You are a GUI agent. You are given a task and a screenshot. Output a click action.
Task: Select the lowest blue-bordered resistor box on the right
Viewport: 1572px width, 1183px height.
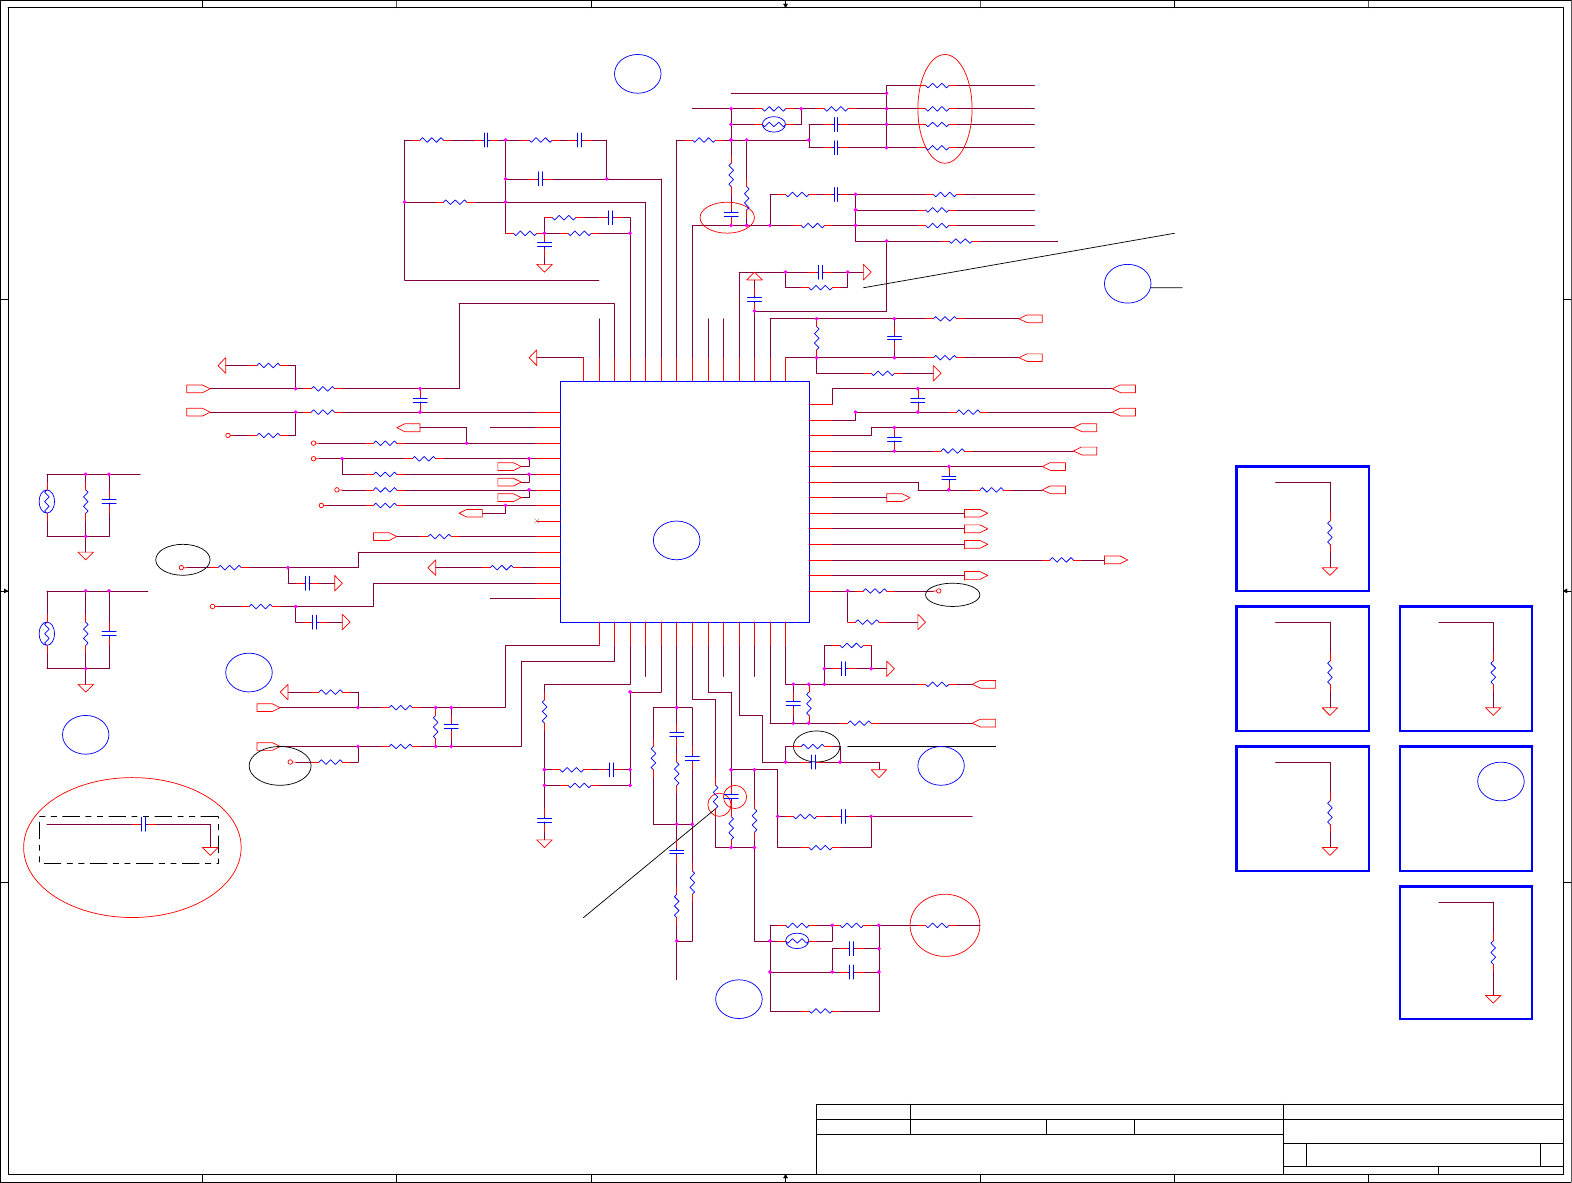coord(1466,952)
